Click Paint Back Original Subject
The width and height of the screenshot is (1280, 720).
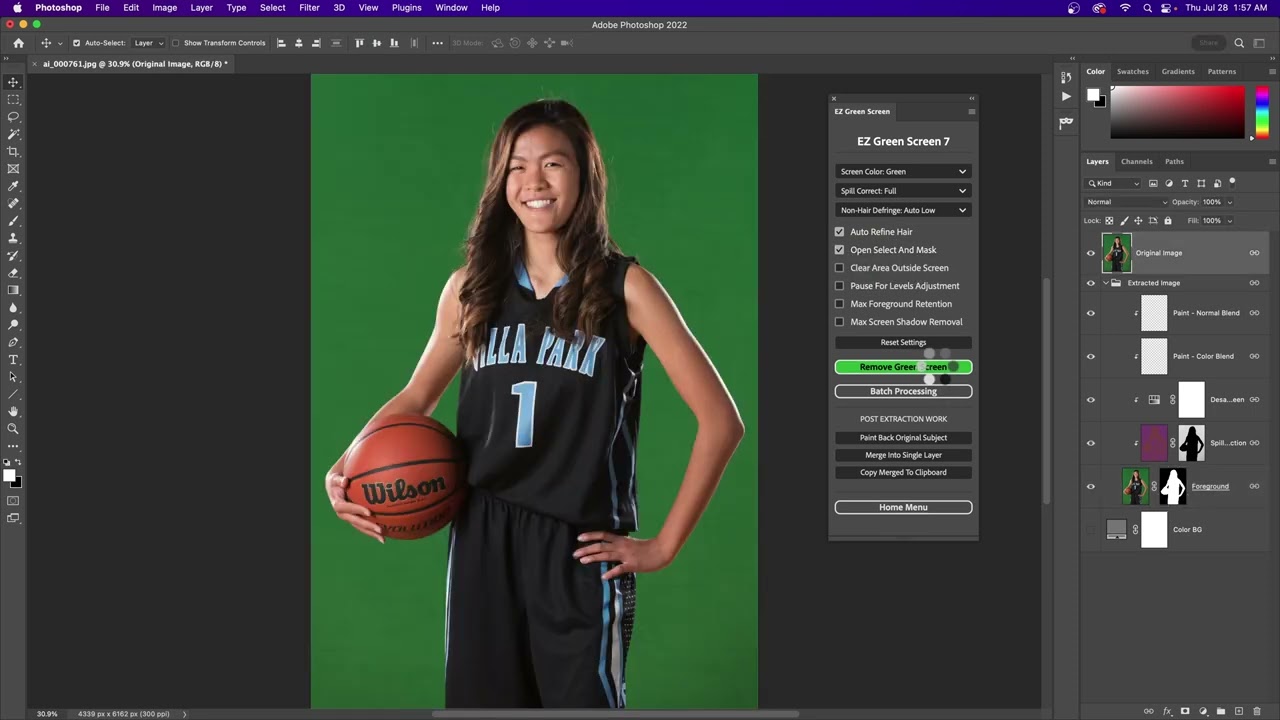tap(903, 438)
